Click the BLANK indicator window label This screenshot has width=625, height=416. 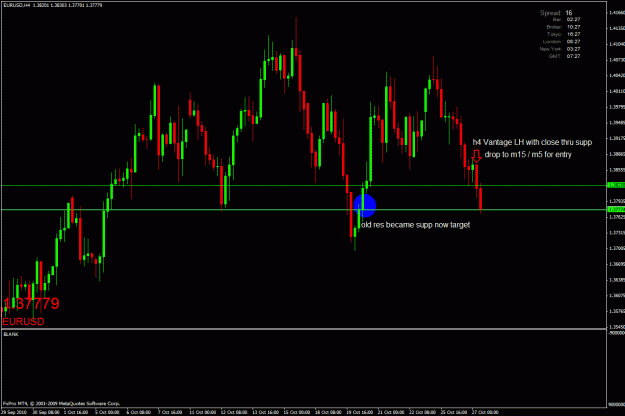[11, 334]
